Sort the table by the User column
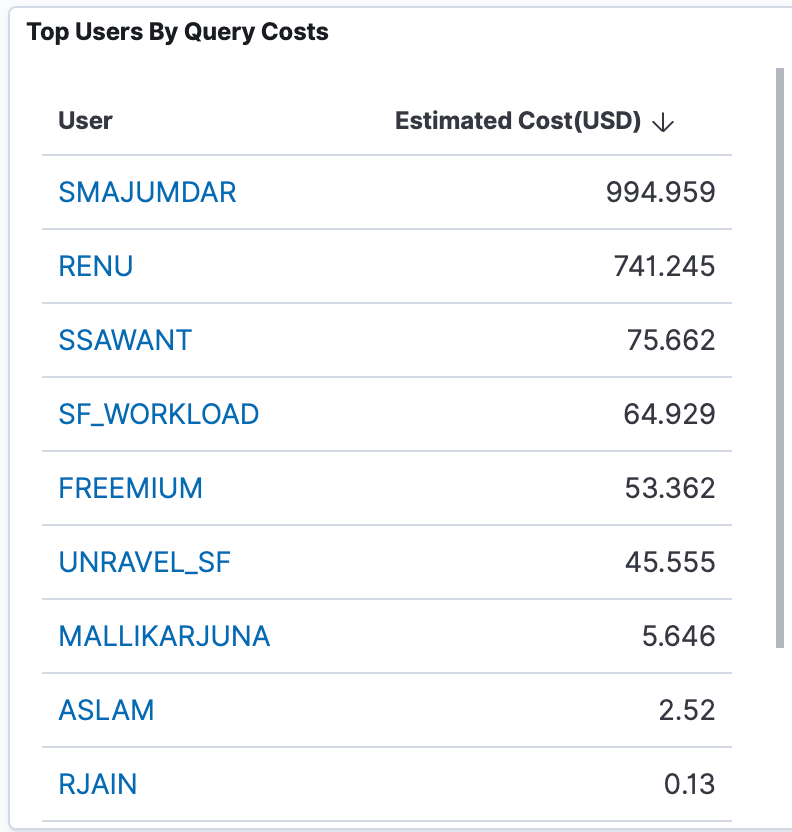This screenshot has height=832, width=792. 85,121
